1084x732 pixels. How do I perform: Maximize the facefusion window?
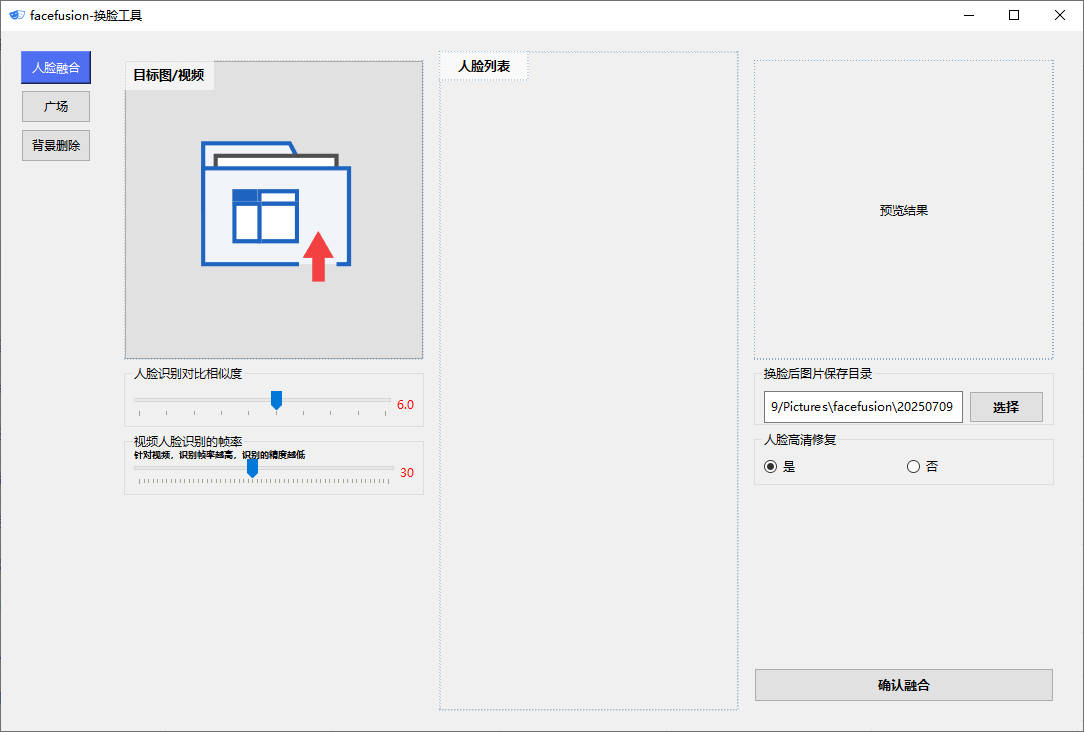point(1013,15)
